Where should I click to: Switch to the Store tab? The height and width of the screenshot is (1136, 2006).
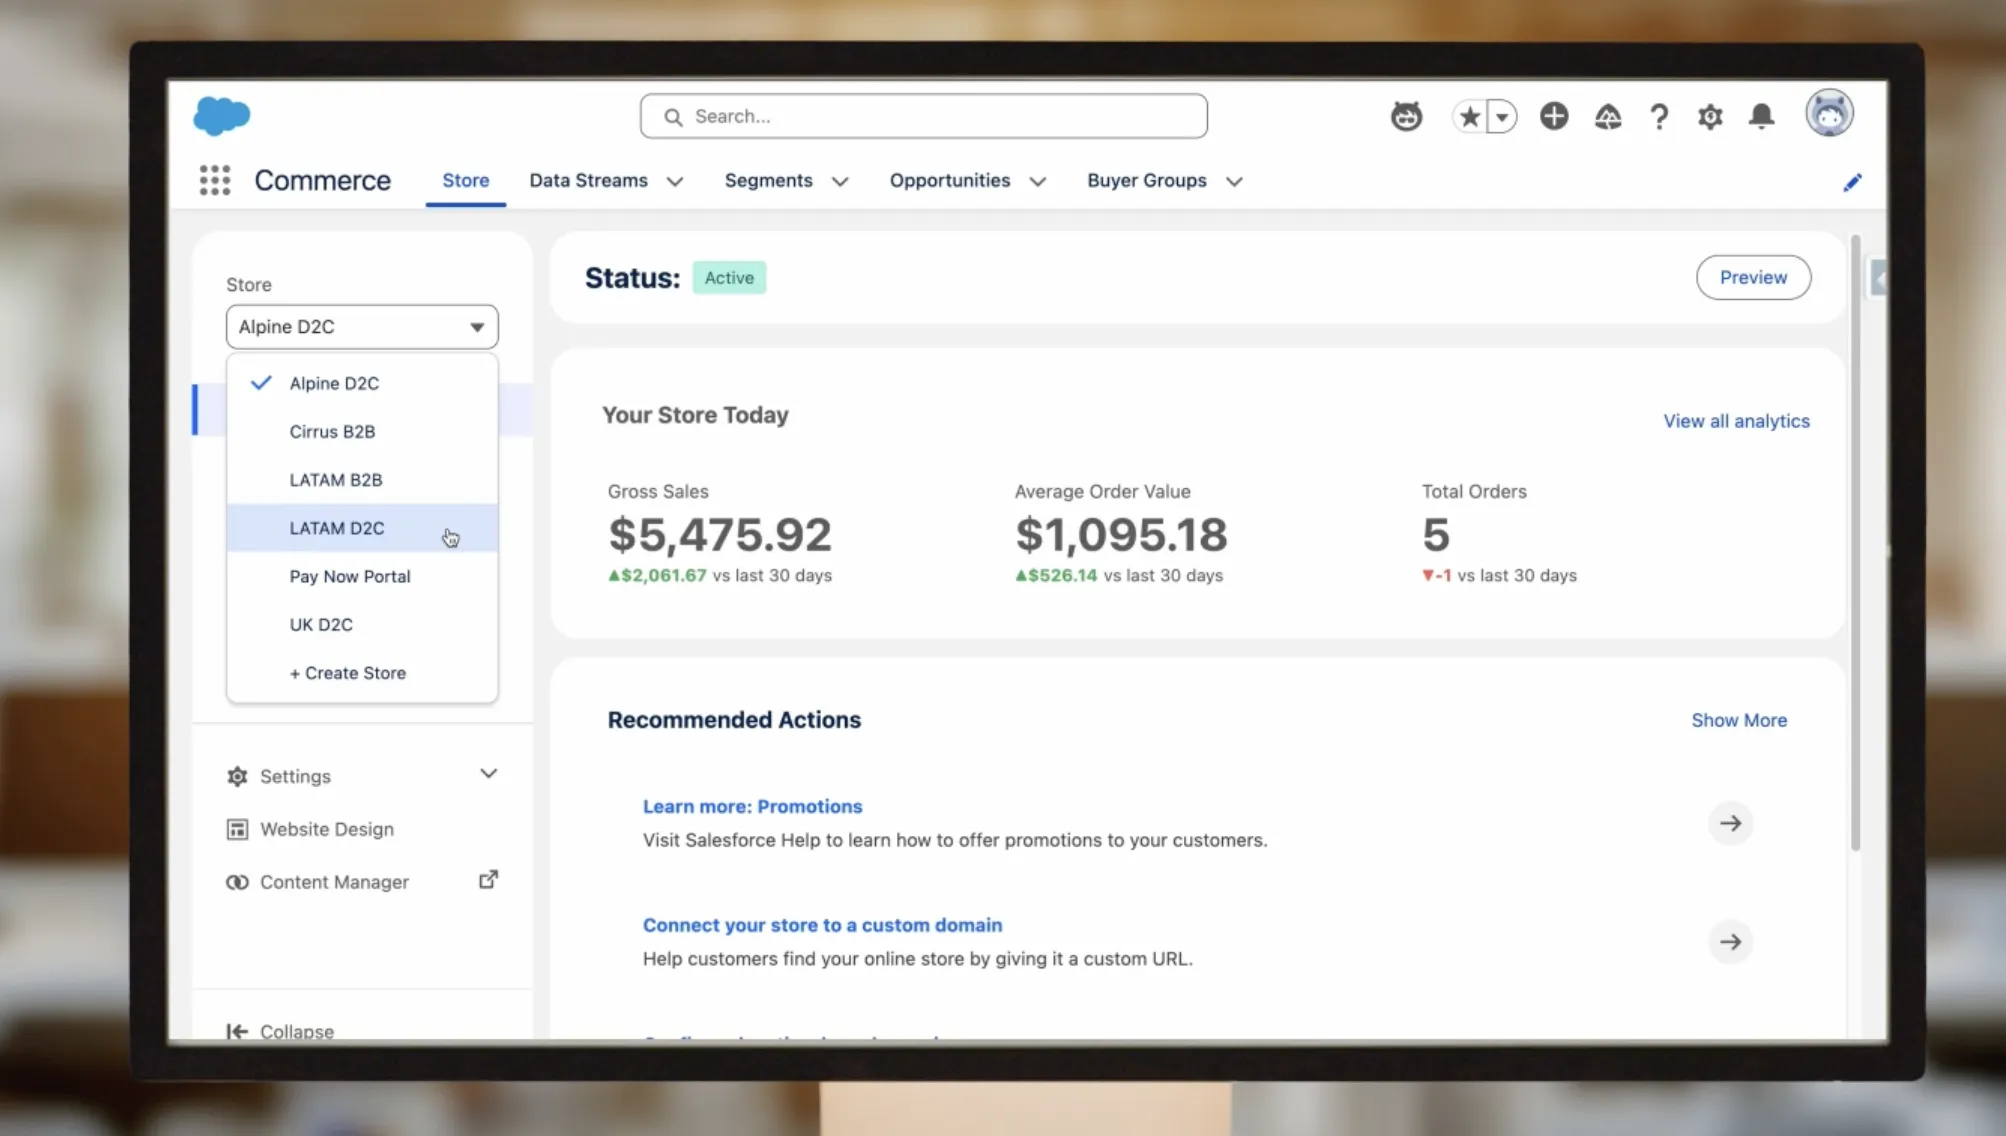(x=466, y=181)
